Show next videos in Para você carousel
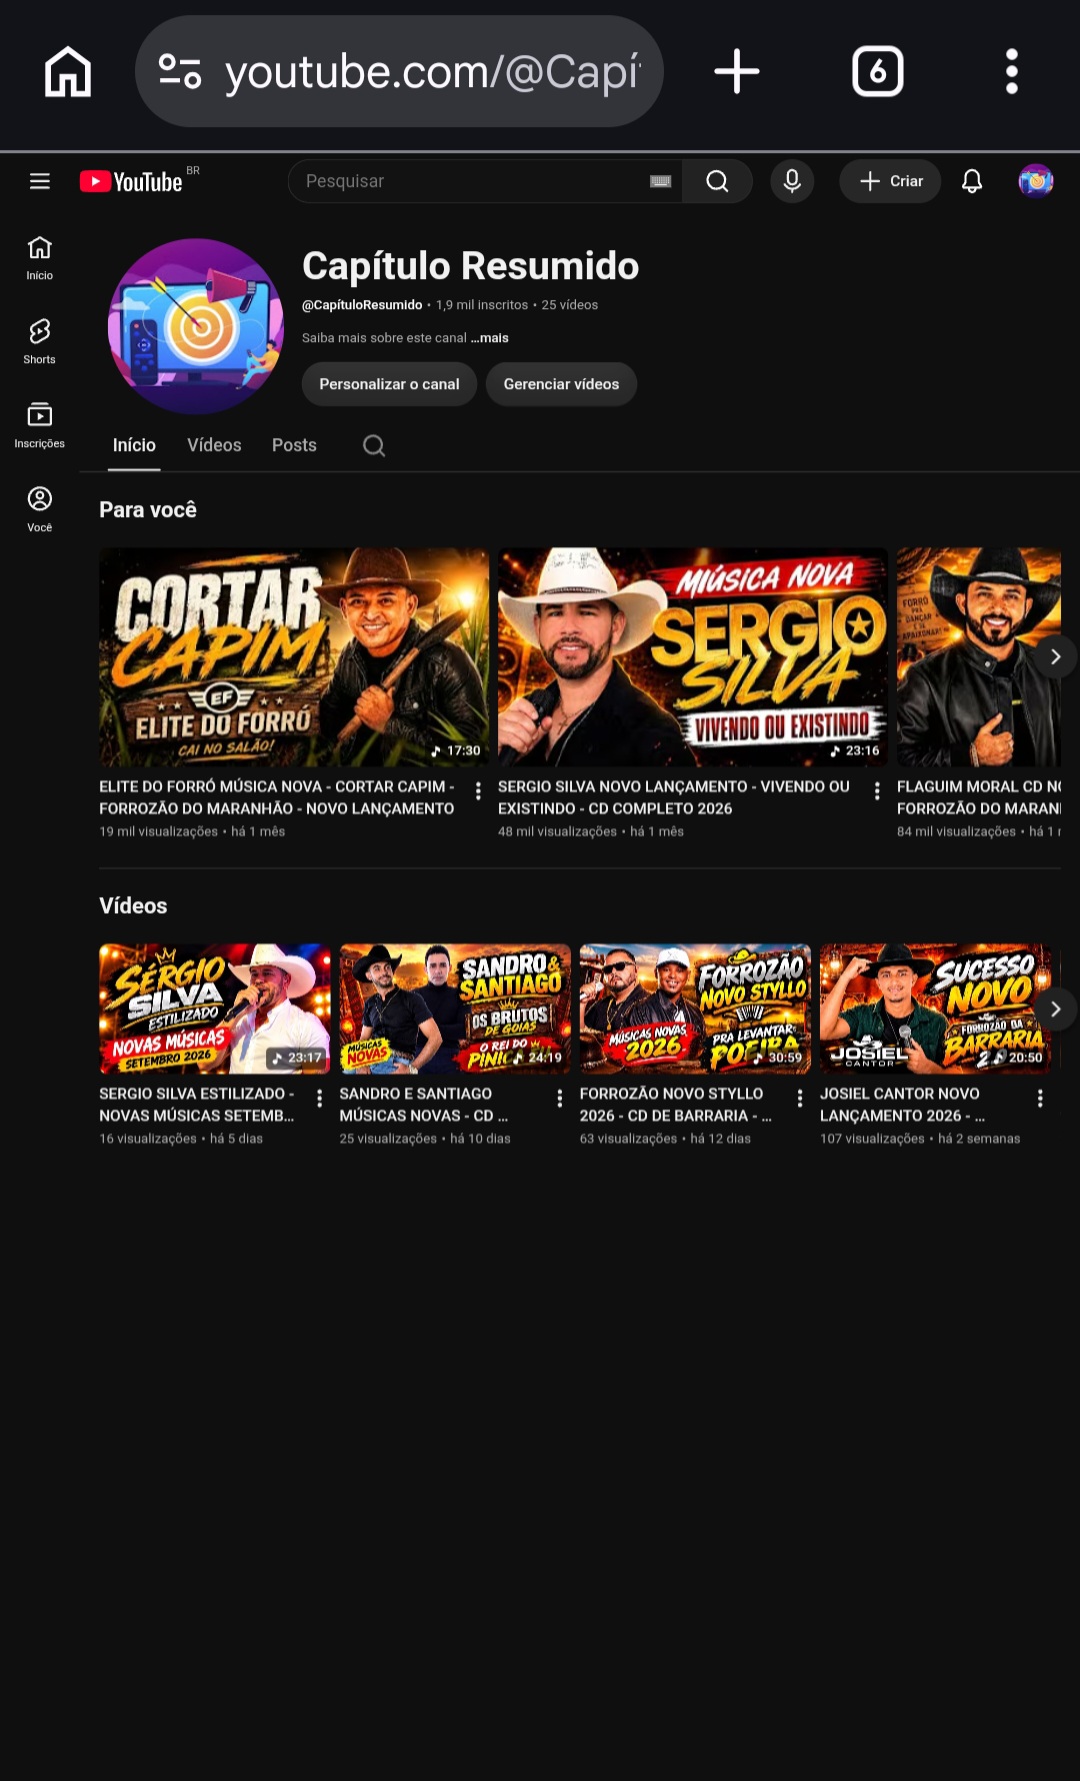Image resolution: width=1080 pixels, height=1781 pixels. 1055,657
